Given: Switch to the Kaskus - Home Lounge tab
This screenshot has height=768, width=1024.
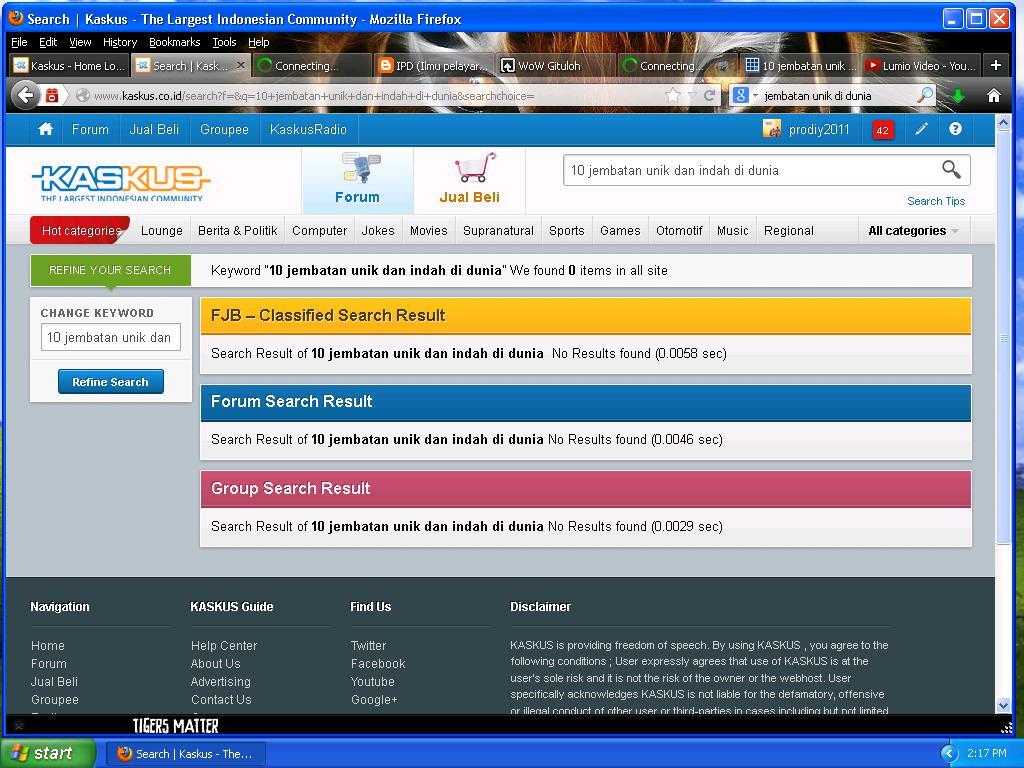Looking at the screenshot, I should click(69, 65).
